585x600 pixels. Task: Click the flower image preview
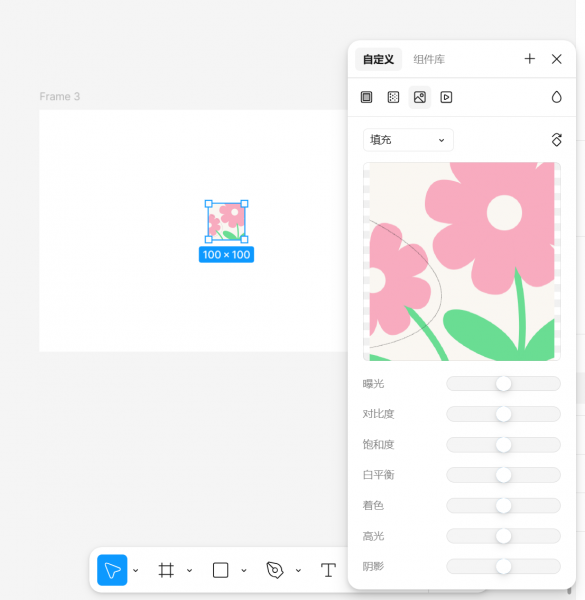[x=462, y=261]
